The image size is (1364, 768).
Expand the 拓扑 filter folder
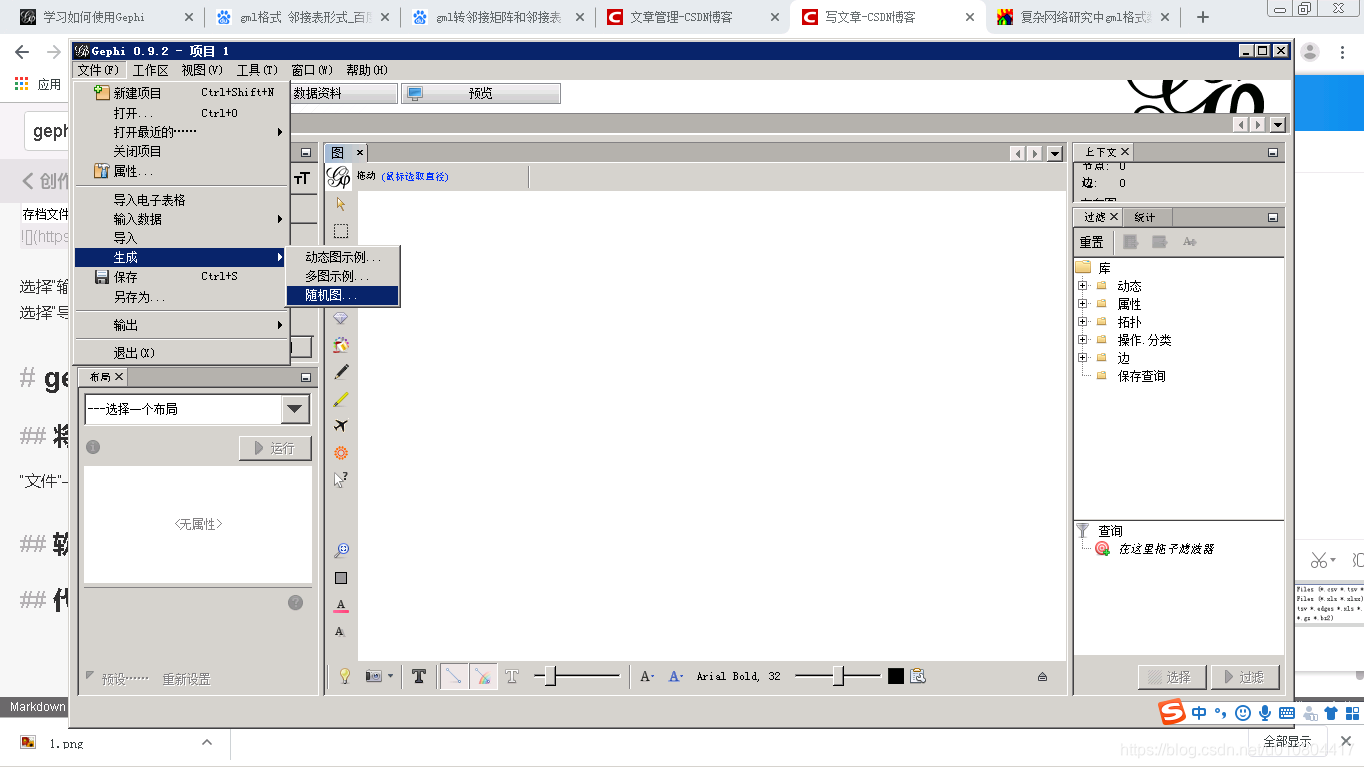pyautogui.click(x=1083, y=322)
